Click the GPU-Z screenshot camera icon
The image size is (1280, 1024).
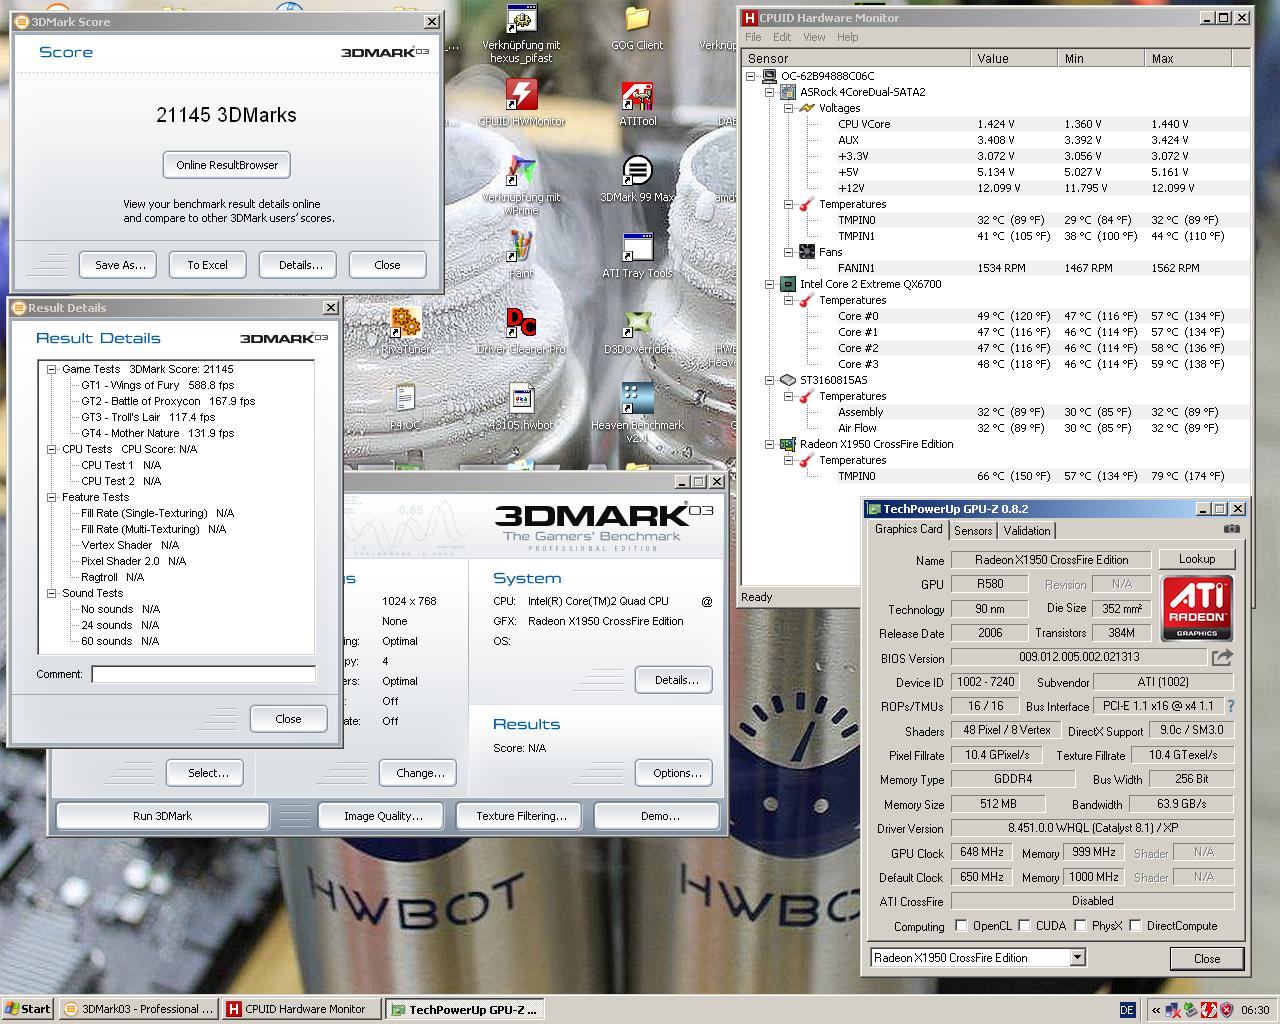[1232, 529]
